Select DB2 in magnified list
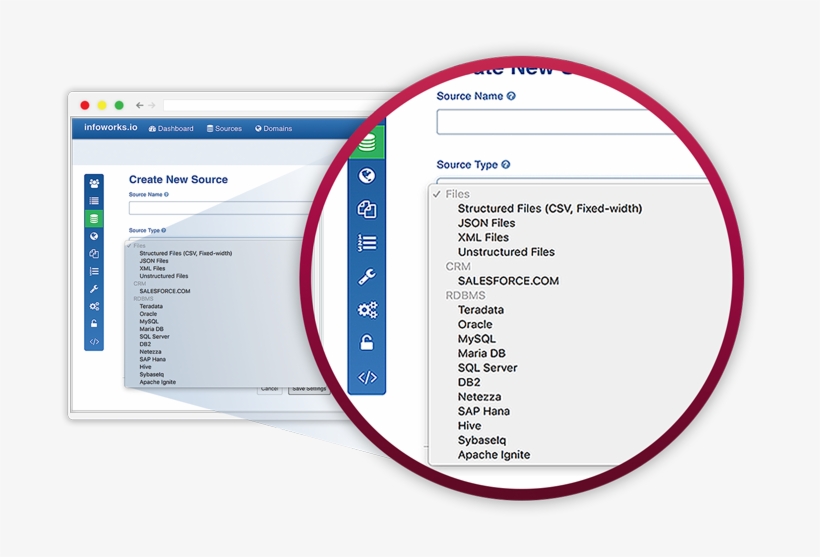The height and width of the screenshot is (557, 820). point(469,382)
